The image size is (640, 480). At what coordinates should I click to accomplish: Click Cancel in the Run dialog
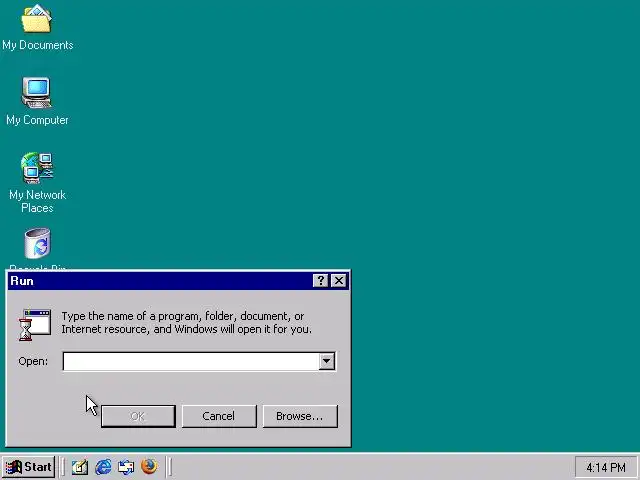(219, 416)
